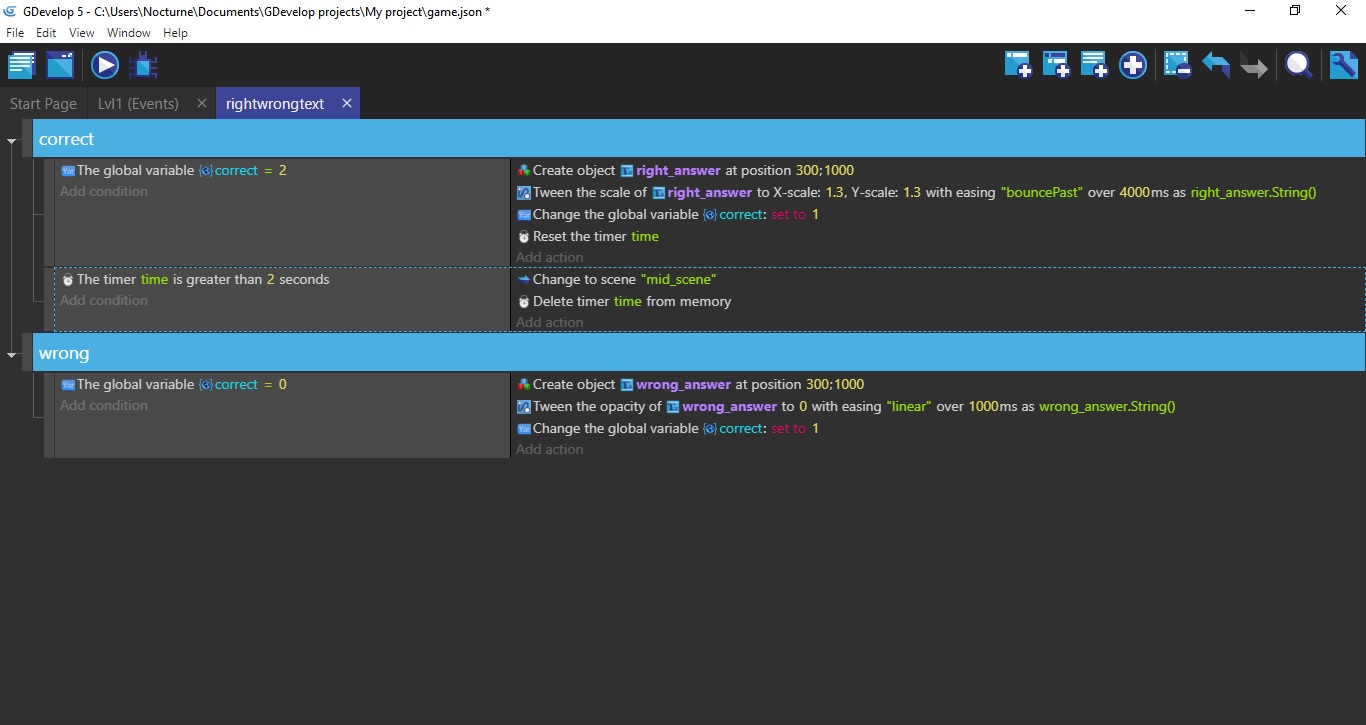This screenshot has height=725, width=1366.
Task: Start debugger with the bug icon
Action: click(x=142, y=64)
